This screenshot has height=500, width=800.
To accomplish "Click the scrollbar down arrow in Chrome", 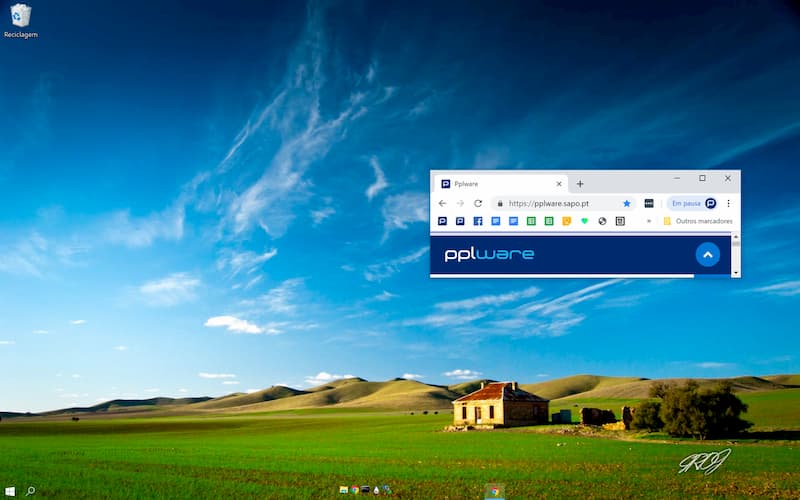I will 736,273.
